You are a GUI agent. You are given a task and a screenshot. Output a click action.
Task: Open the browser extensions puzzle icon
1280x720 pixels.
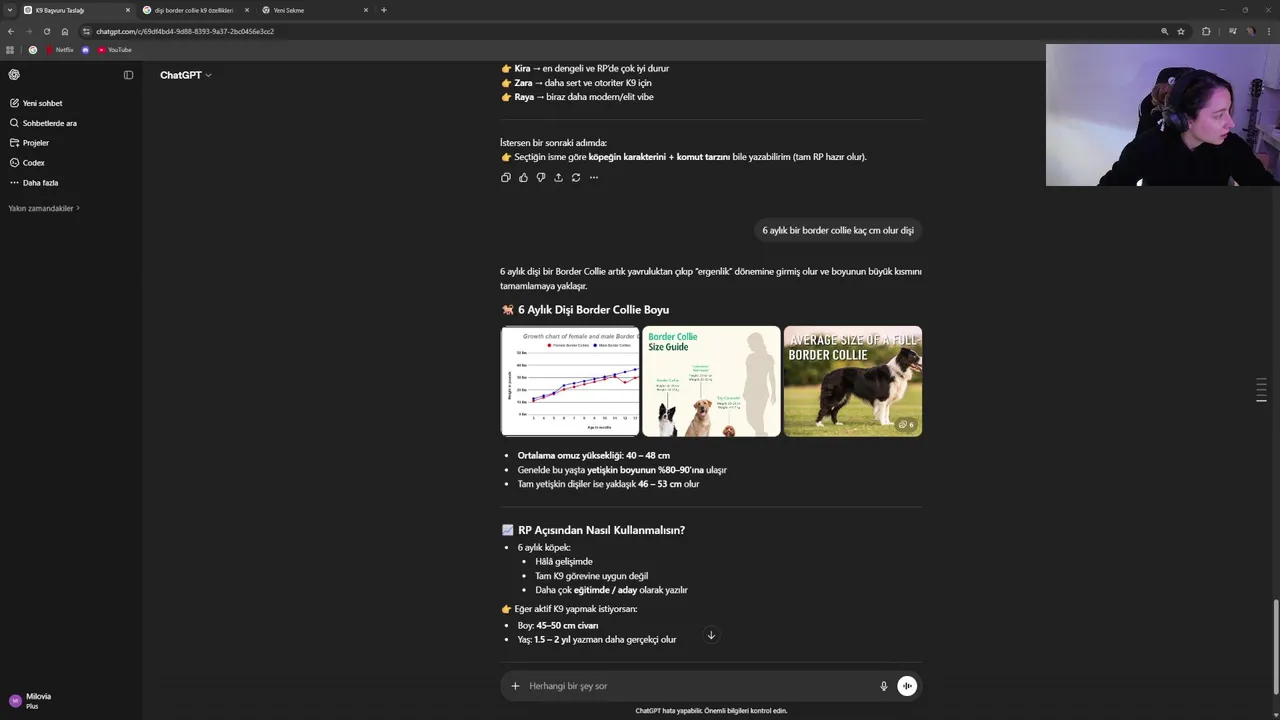1206,31
